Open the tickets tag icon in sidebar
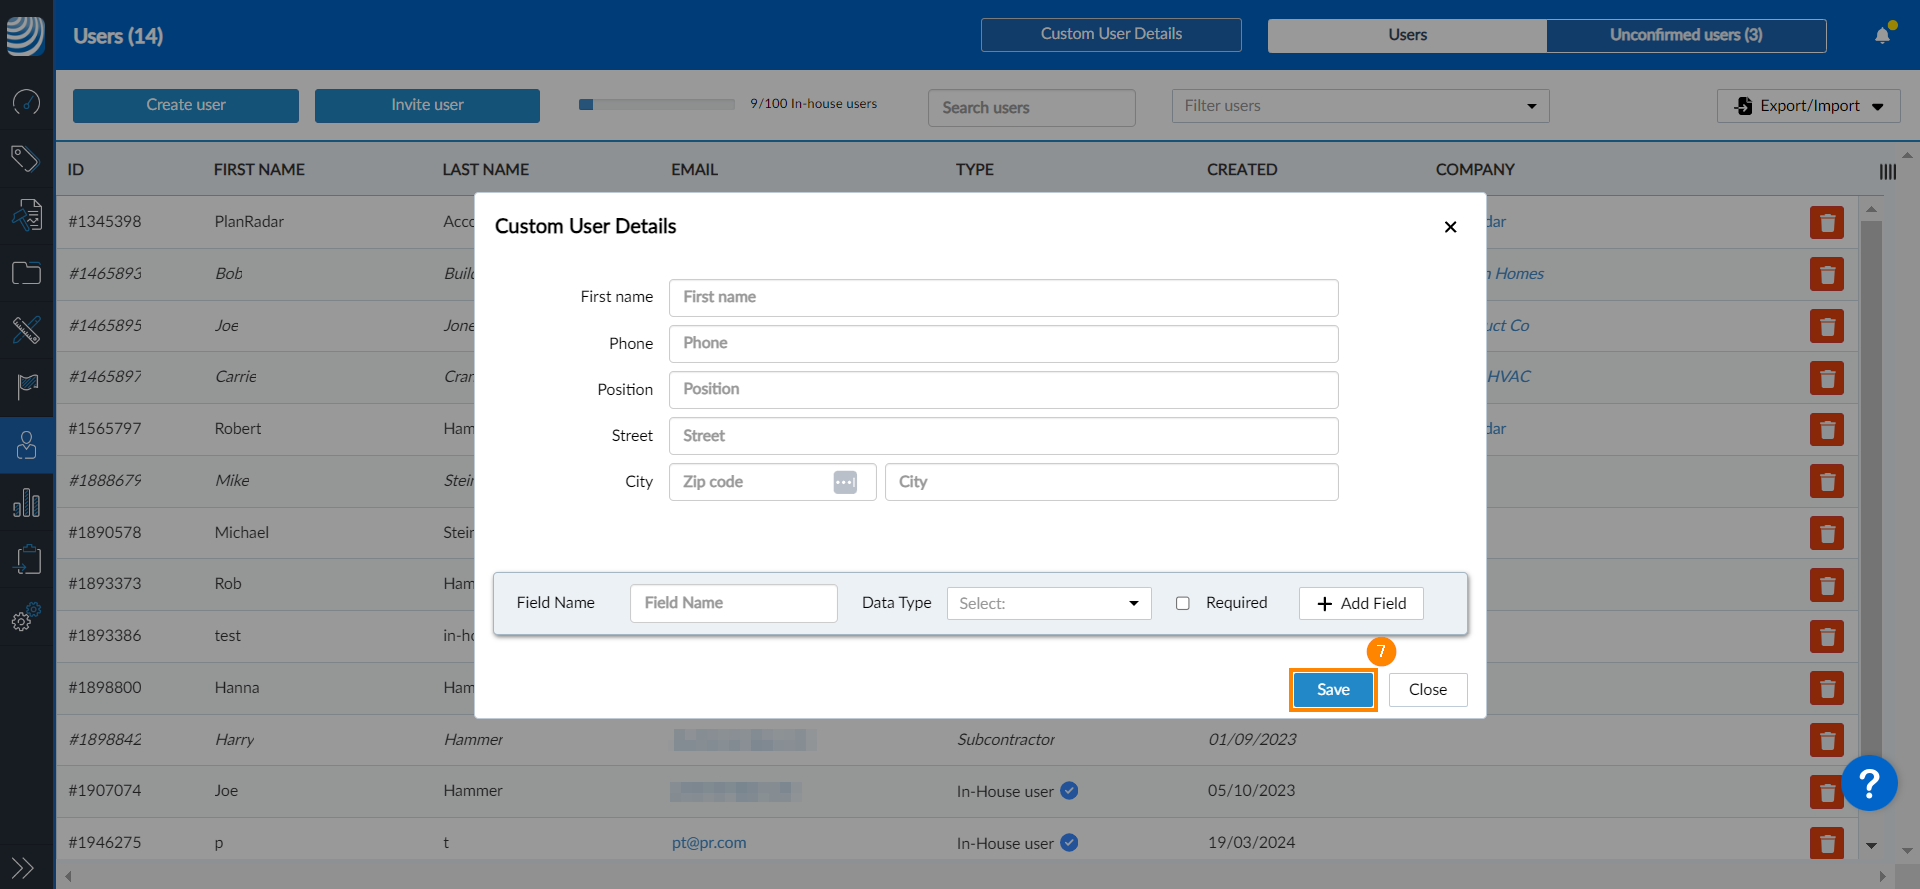This screenshot has height=889, width=1920. [26, 158]
